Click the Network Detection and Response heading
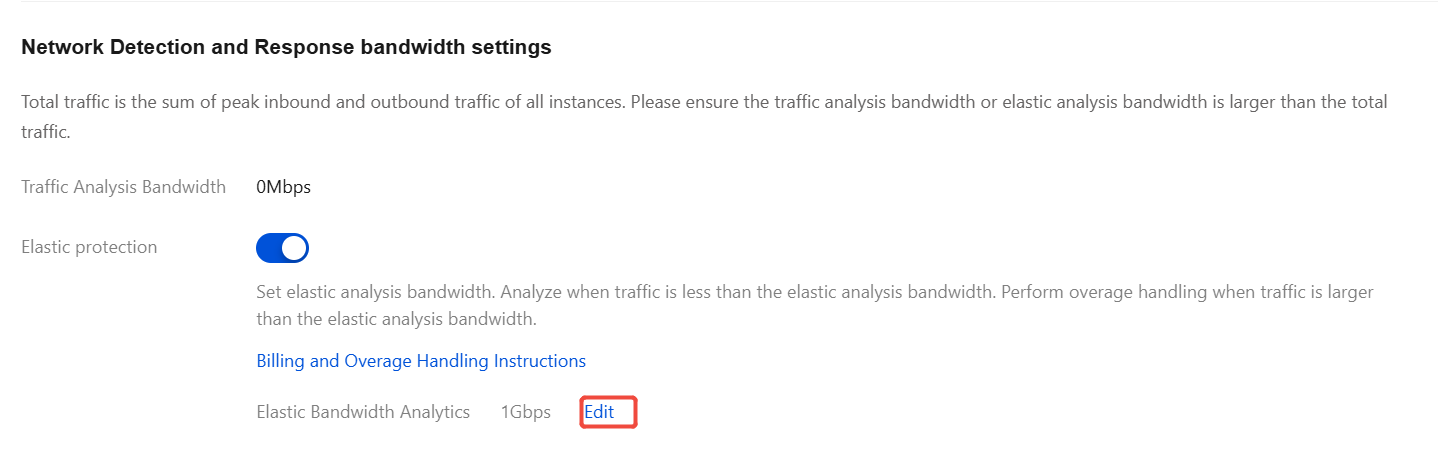Image resolution: width=1446 pixels, height=451 pixels. coord(286,47)
